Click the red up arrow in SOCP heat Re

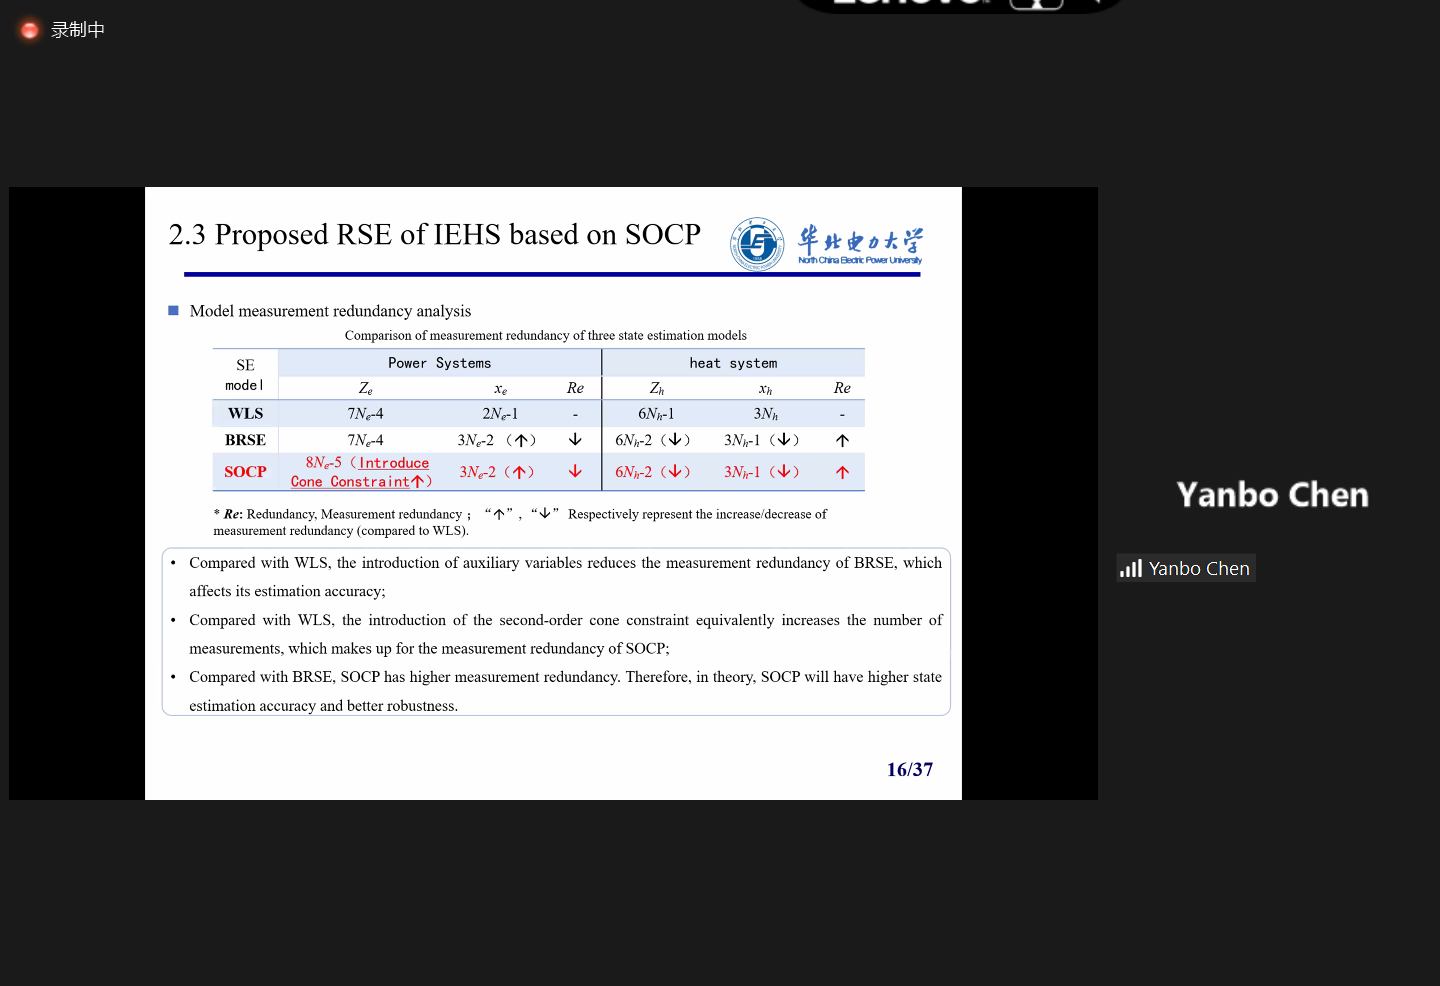pyautogui.click(x=842, y=472)
